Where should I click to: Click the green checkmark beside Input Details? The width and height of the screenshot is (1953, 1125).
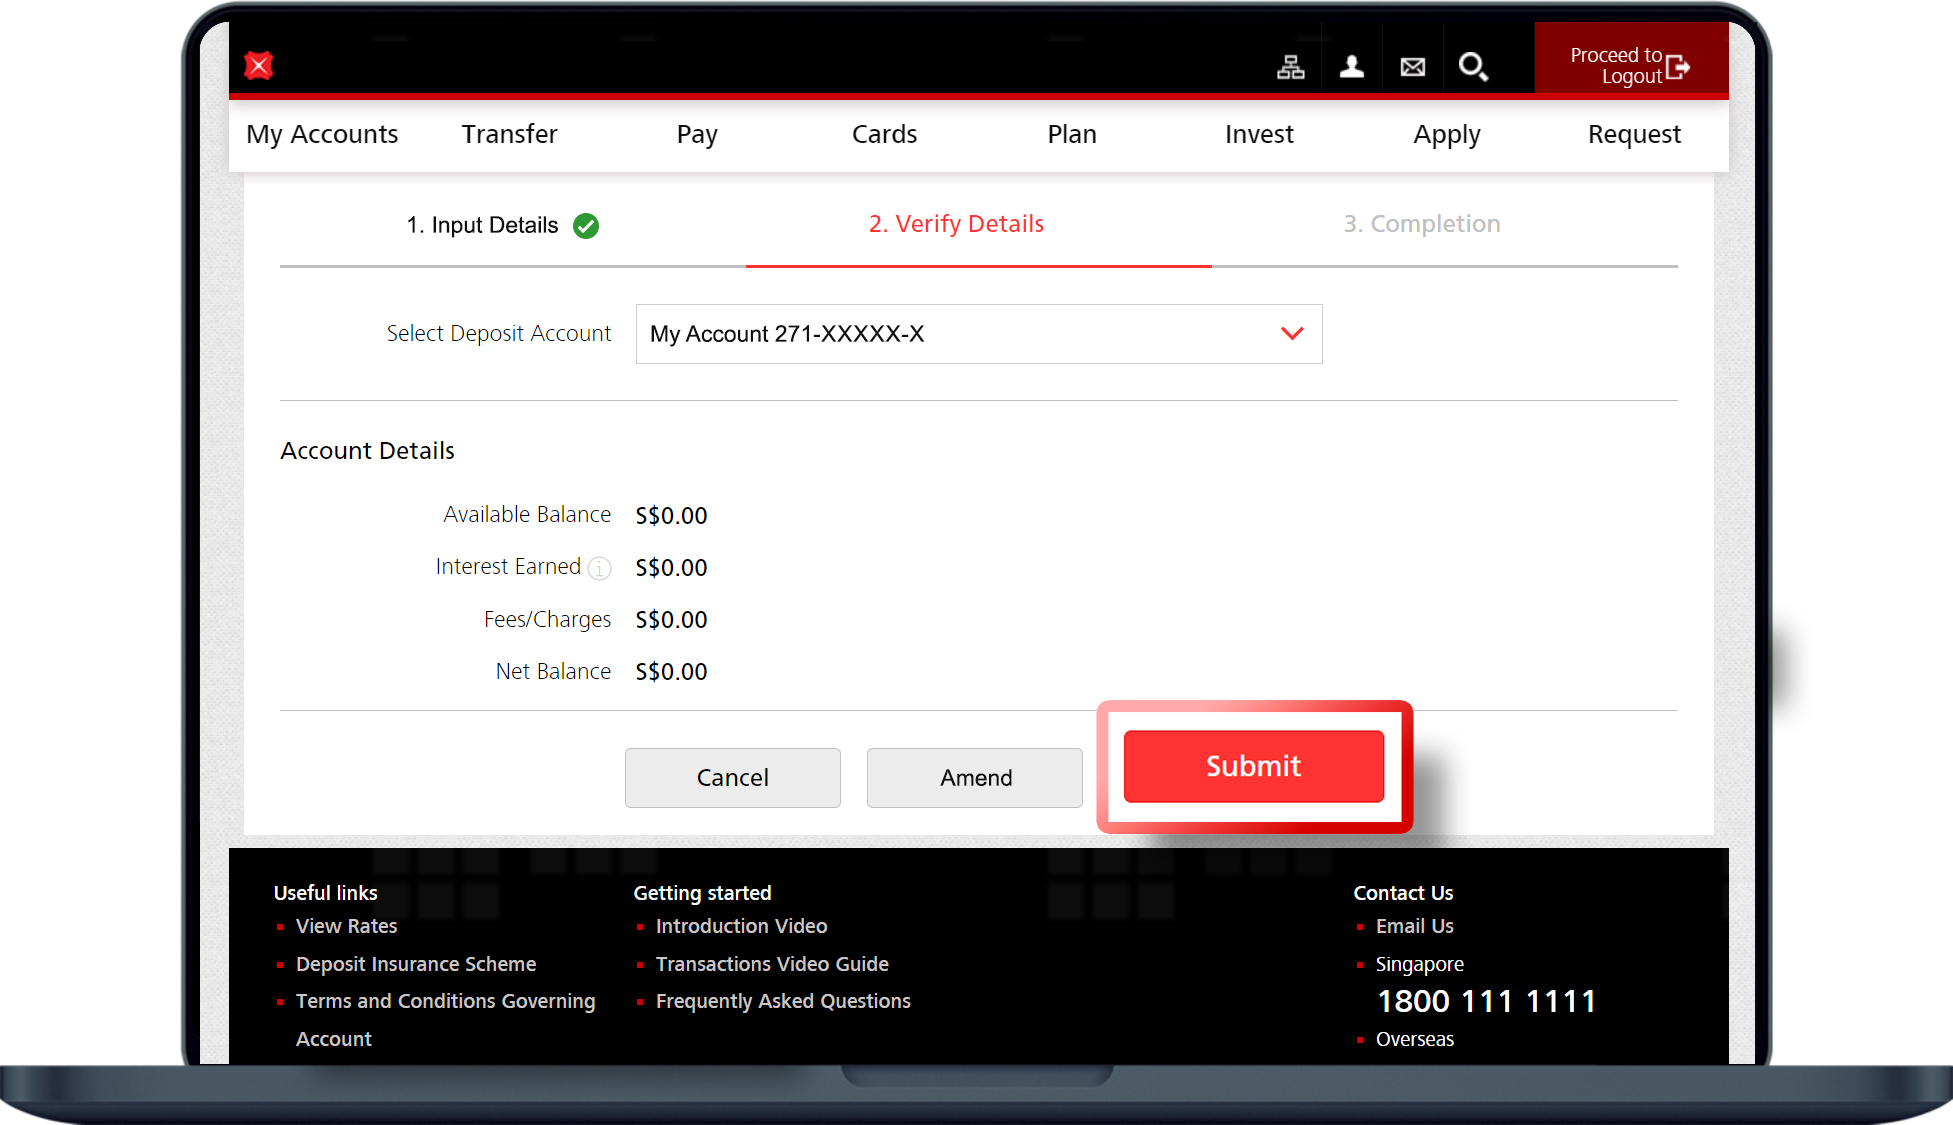coord(586,226)
